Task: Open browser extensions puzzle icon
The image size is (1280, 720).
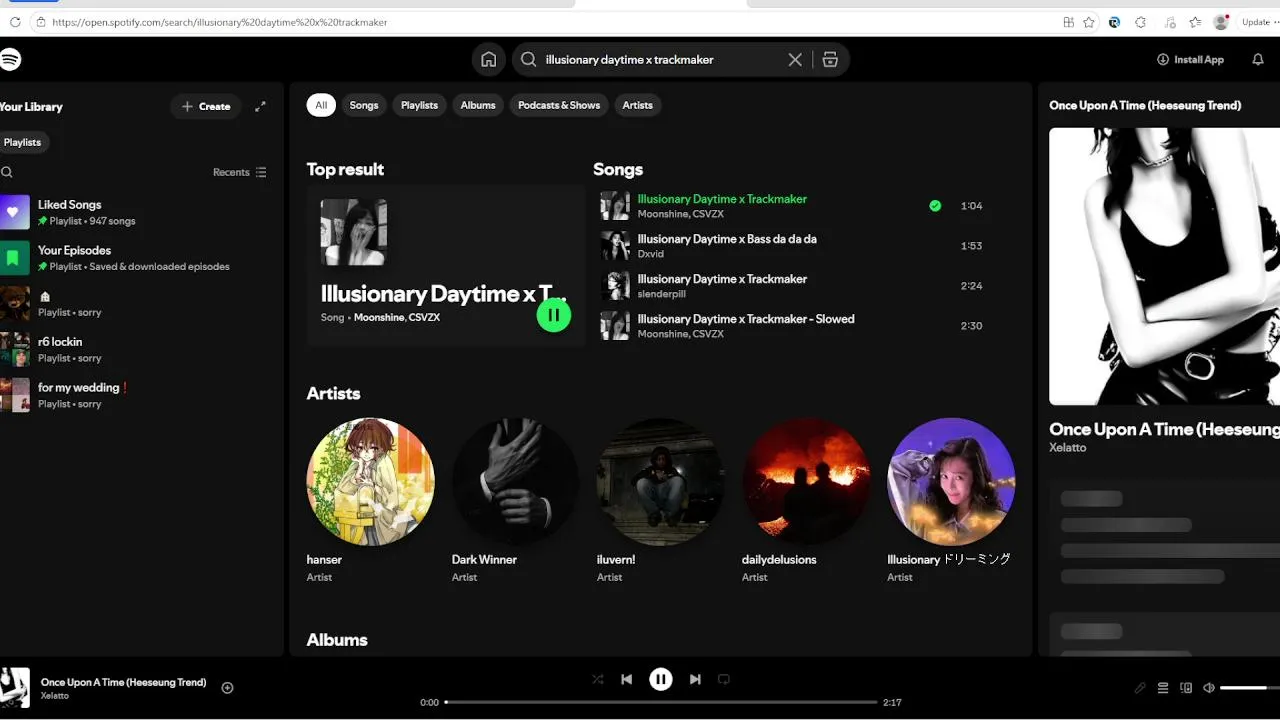Action: pos(1140,22)
